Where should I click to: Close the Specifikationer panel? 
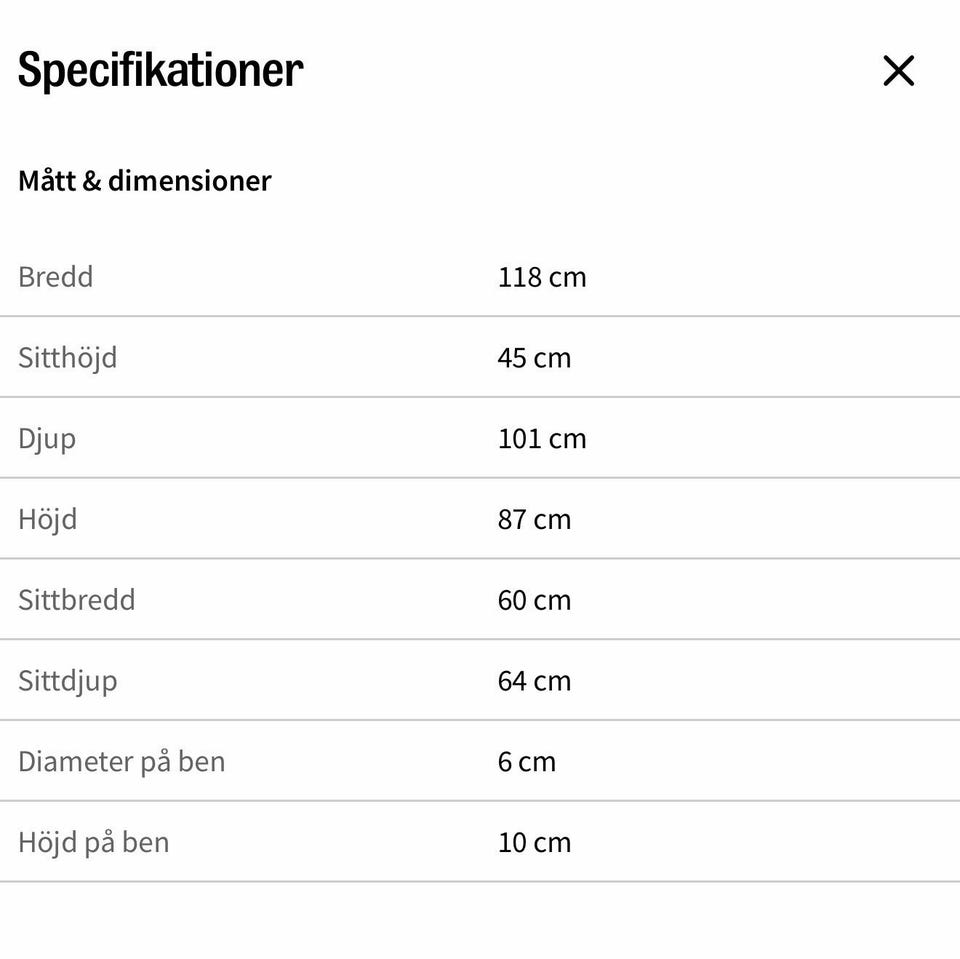[898, 71]
